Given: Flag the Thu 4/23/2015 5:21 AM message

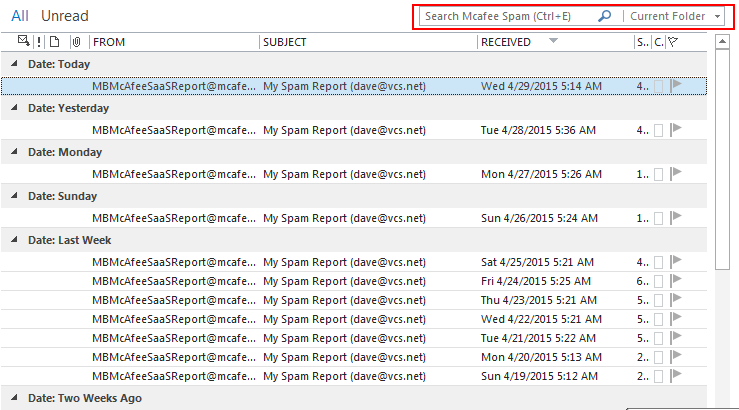Looking at the screenshot, I should coord(676,299).
